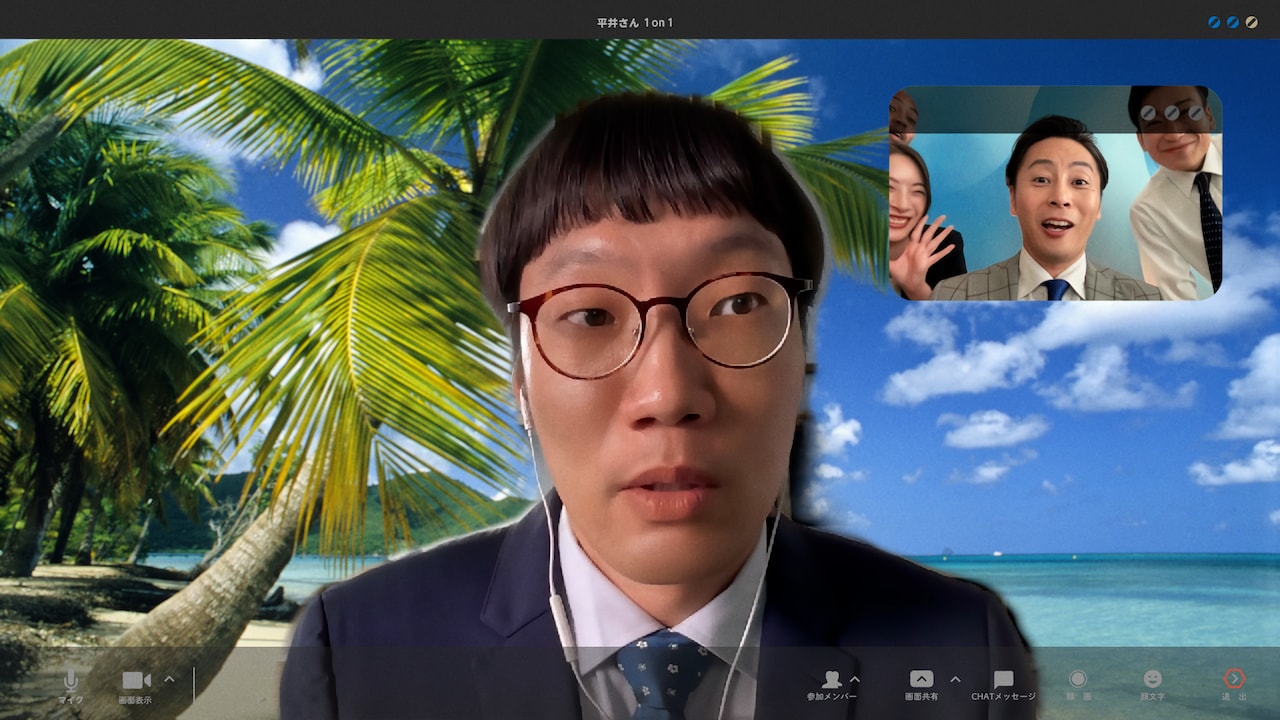Screen dimensions: 1280x720
Task: Click the meeting title 平井さん 1 on 1
Action: (635, 22)
